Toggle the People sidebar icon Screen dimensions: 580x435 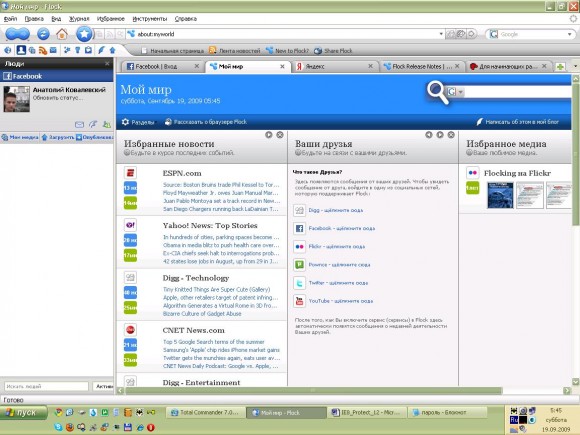(21, 50)
